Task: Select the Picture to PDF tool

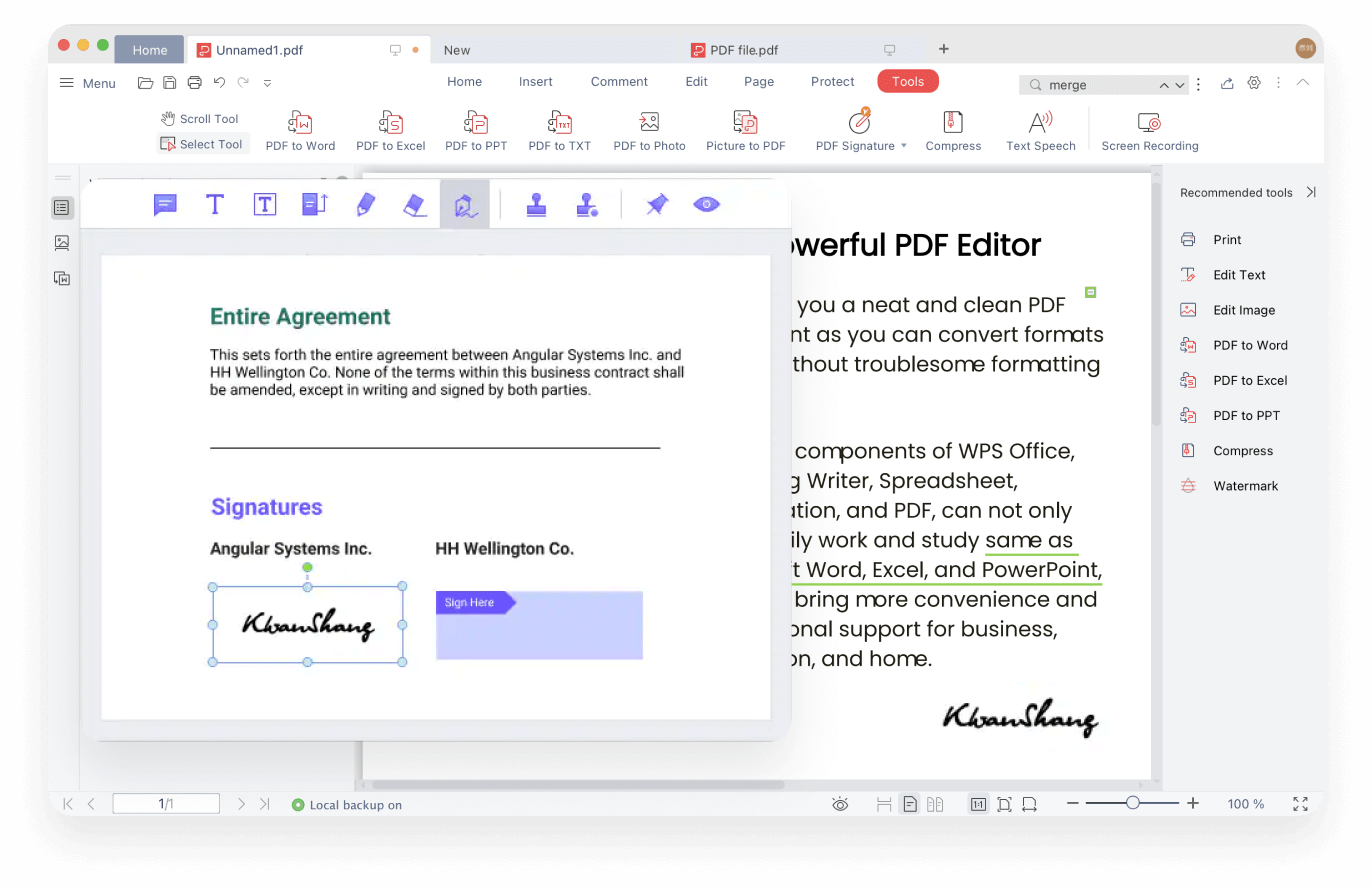Action: coord(745,123)
